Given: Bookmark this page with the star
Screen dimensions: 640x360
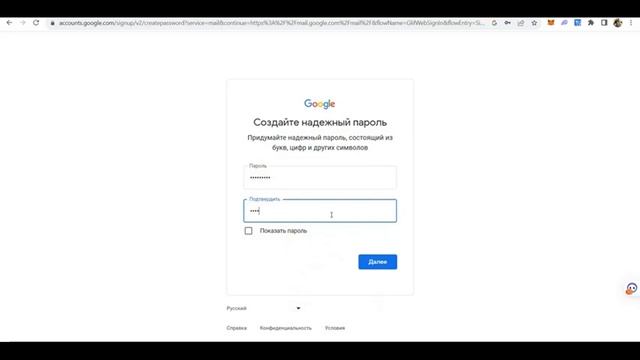Looking at the screenshot, I should (534, 23).
